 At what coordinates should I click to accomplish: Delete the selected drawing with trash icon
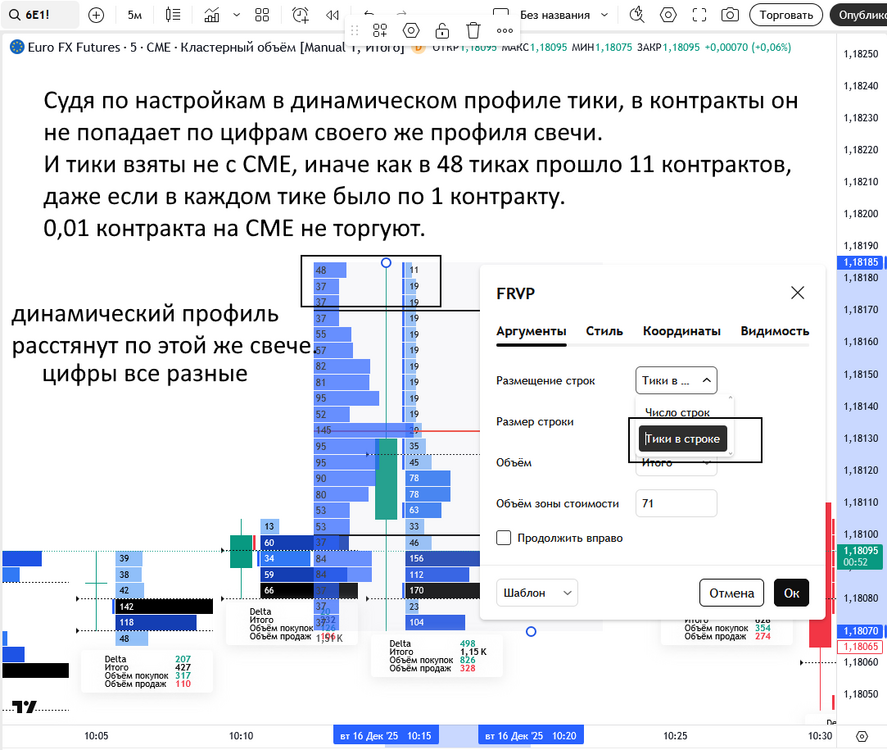(x=473, y=31)
